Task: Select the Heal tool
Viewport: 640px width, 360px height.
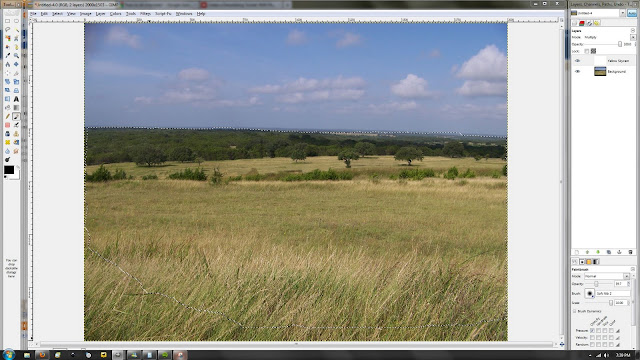Action: [7, 142]
